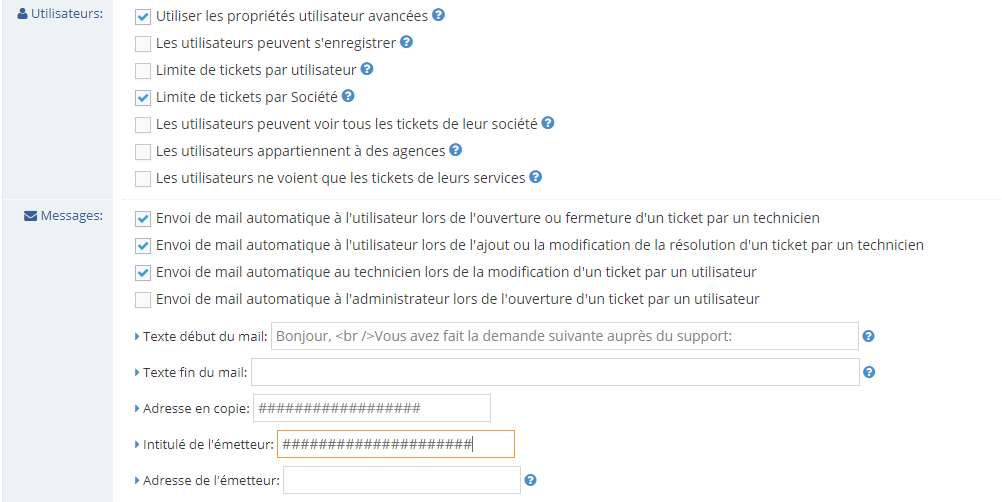Show help for ticket limit per user

pyautogui.click(x=367, y=70)
